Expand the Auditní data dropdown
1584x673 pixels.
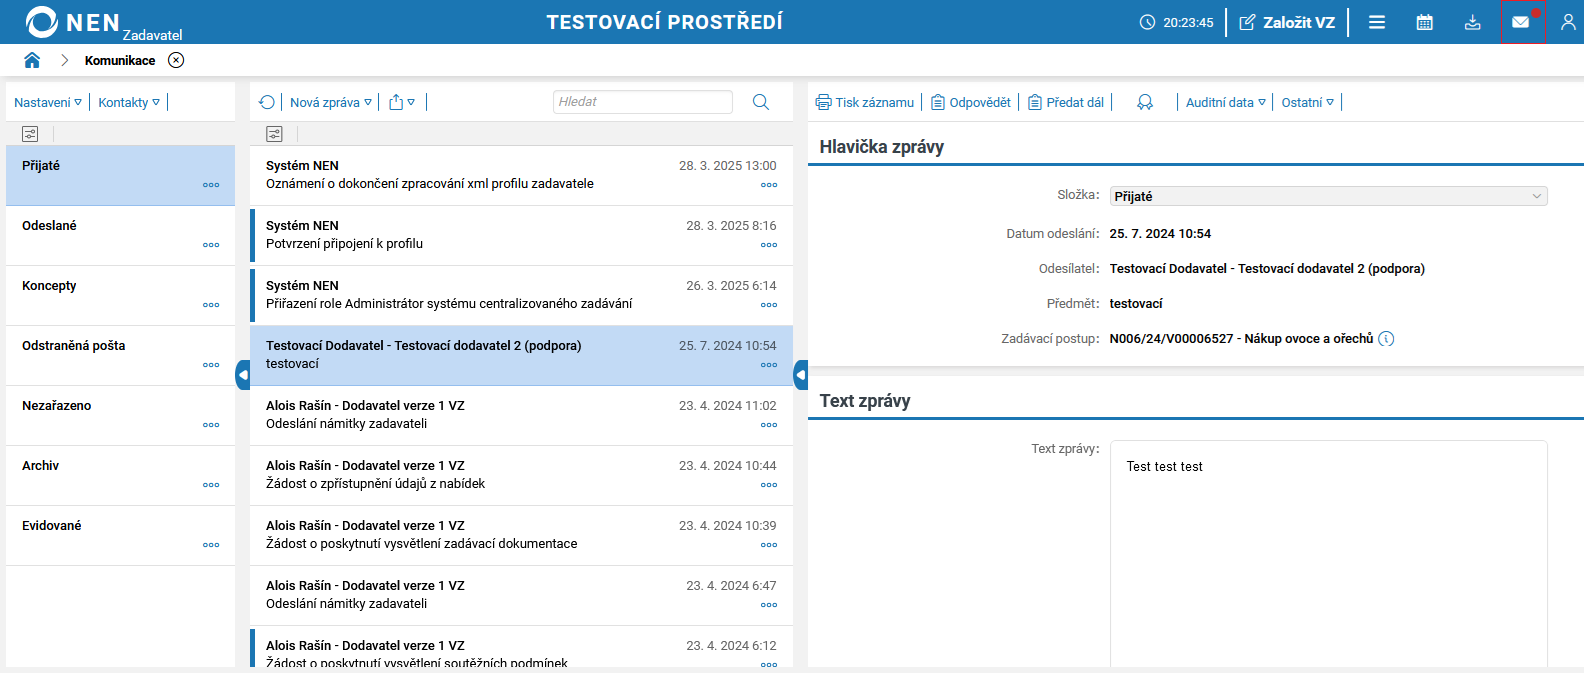coord(1225,102)
